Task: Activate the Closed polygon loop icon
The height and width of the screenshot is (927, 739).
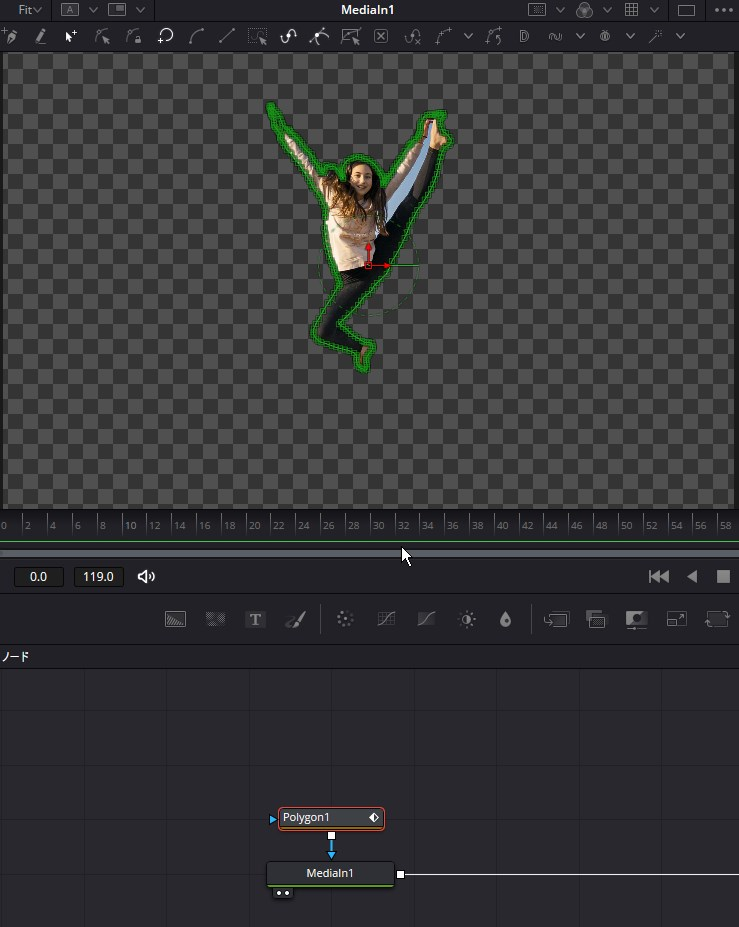Action: click(166, 36)
